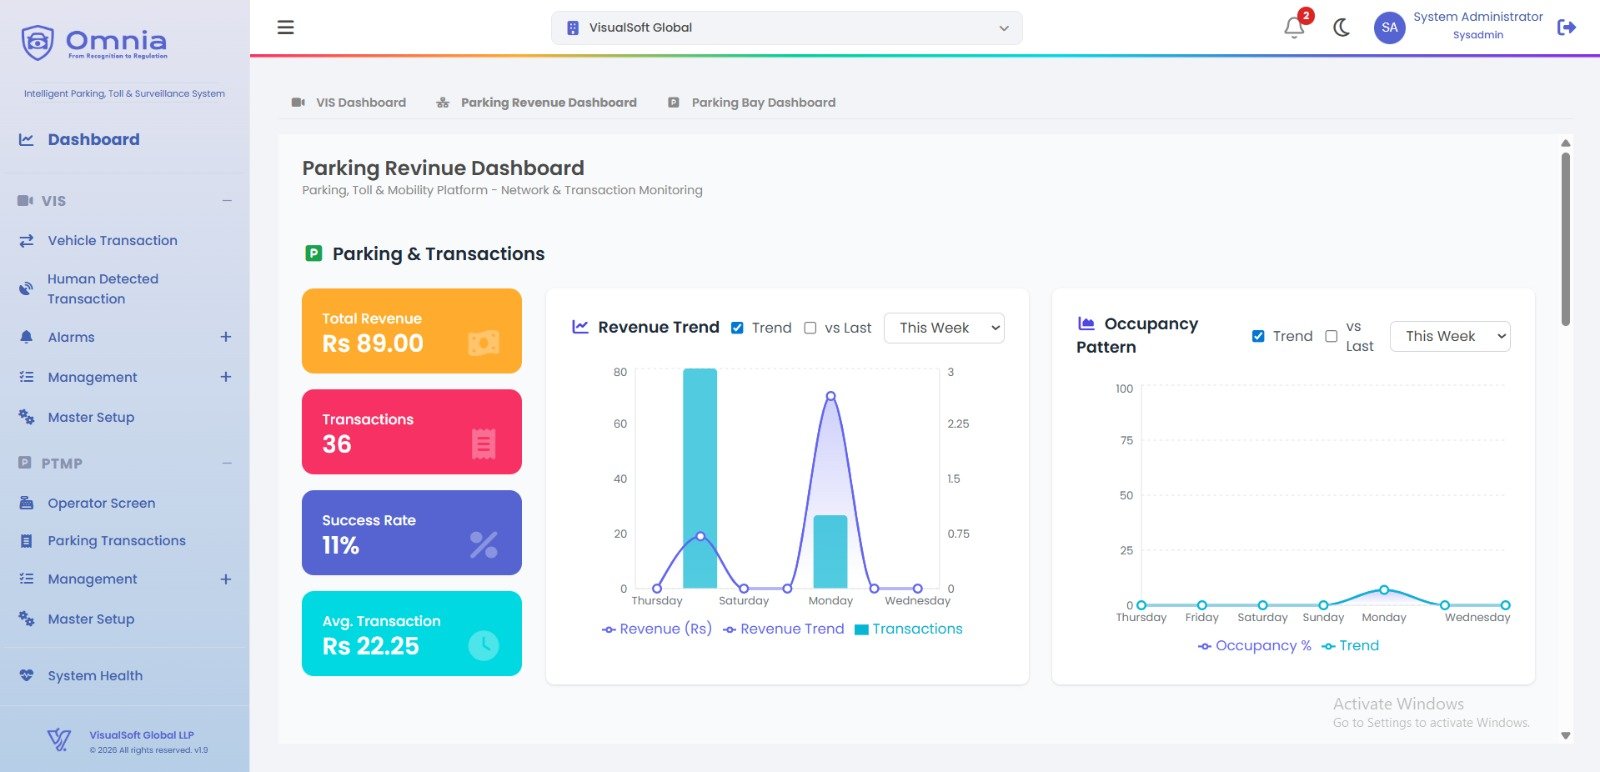The height and width of the screenshot is (772, 1600).
Task: Click the logout arrow icon
Action: (1567, 27)
